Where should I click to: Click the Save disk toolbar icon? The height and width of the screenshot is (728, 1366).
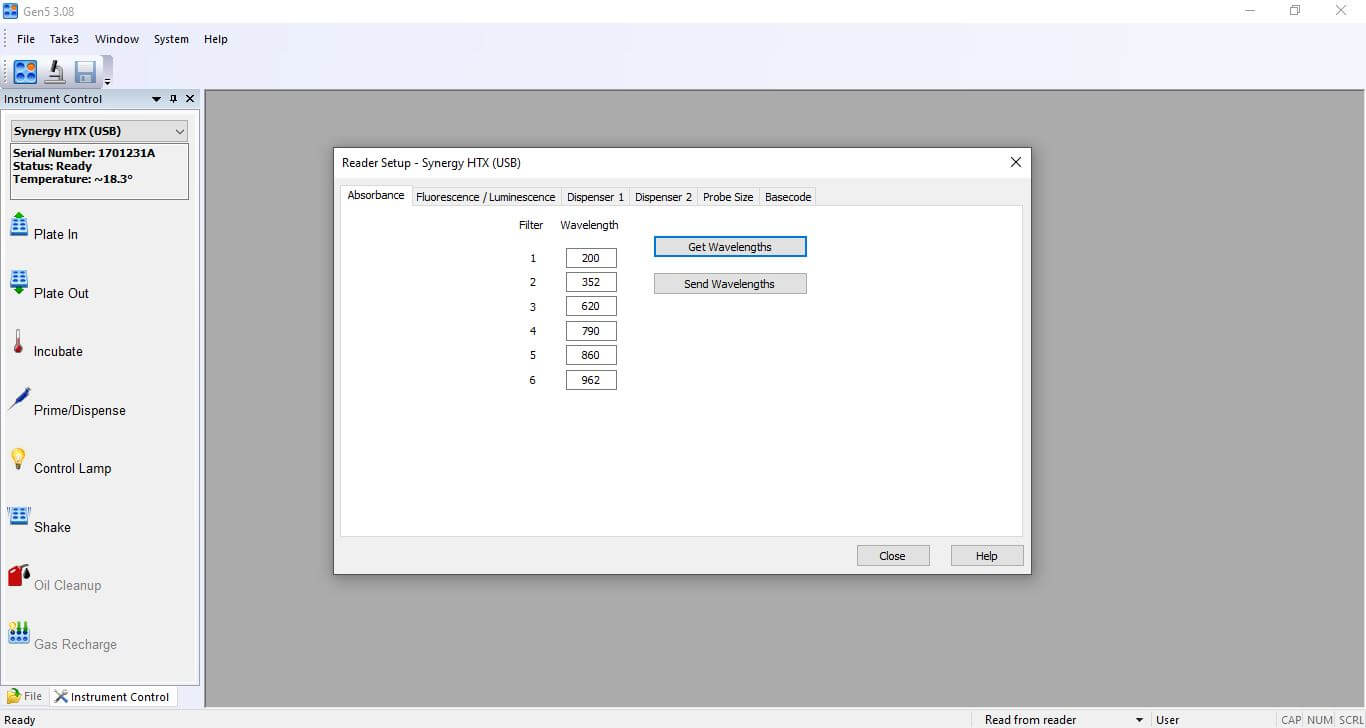point(85,72)
